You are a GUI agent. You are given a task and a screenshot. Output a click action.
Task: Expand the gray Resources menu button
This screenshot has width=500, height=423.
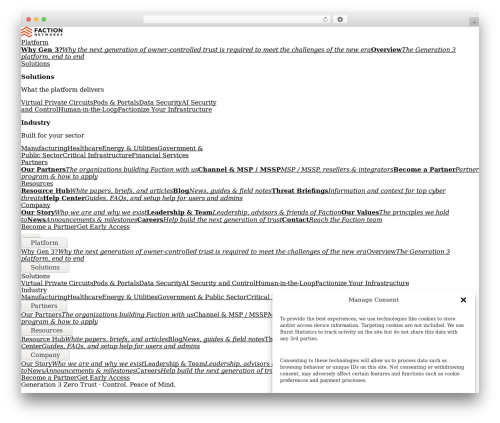pos(47,330)
